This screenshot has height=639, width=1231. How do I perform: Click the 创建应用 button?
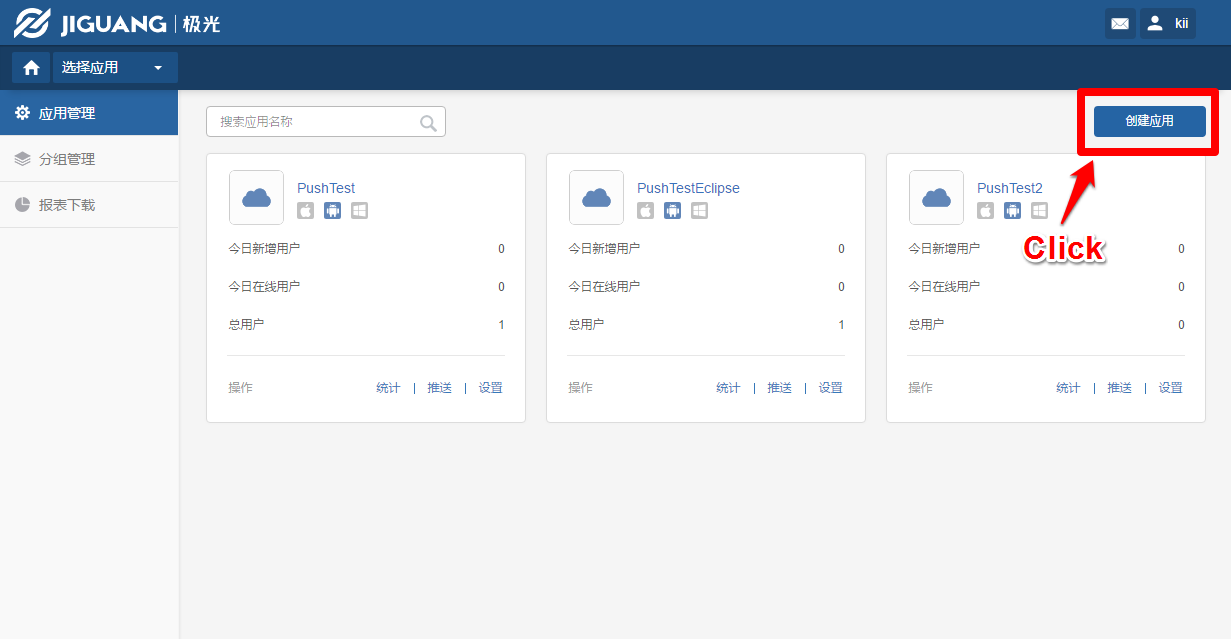(1150, 121)
